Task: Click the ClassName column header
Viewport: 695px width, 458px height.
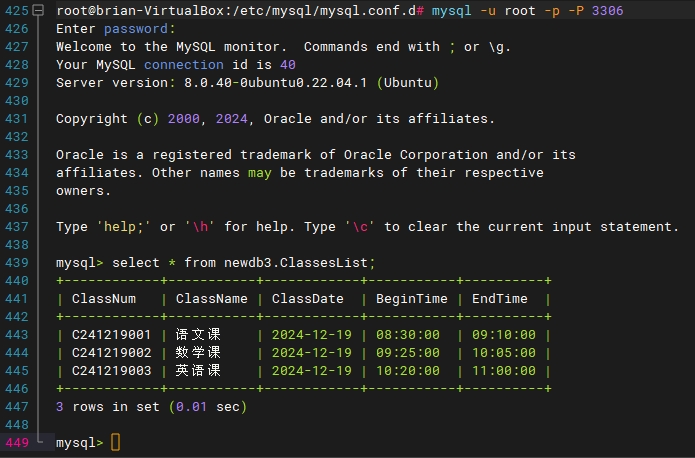Action: point(211,299)
